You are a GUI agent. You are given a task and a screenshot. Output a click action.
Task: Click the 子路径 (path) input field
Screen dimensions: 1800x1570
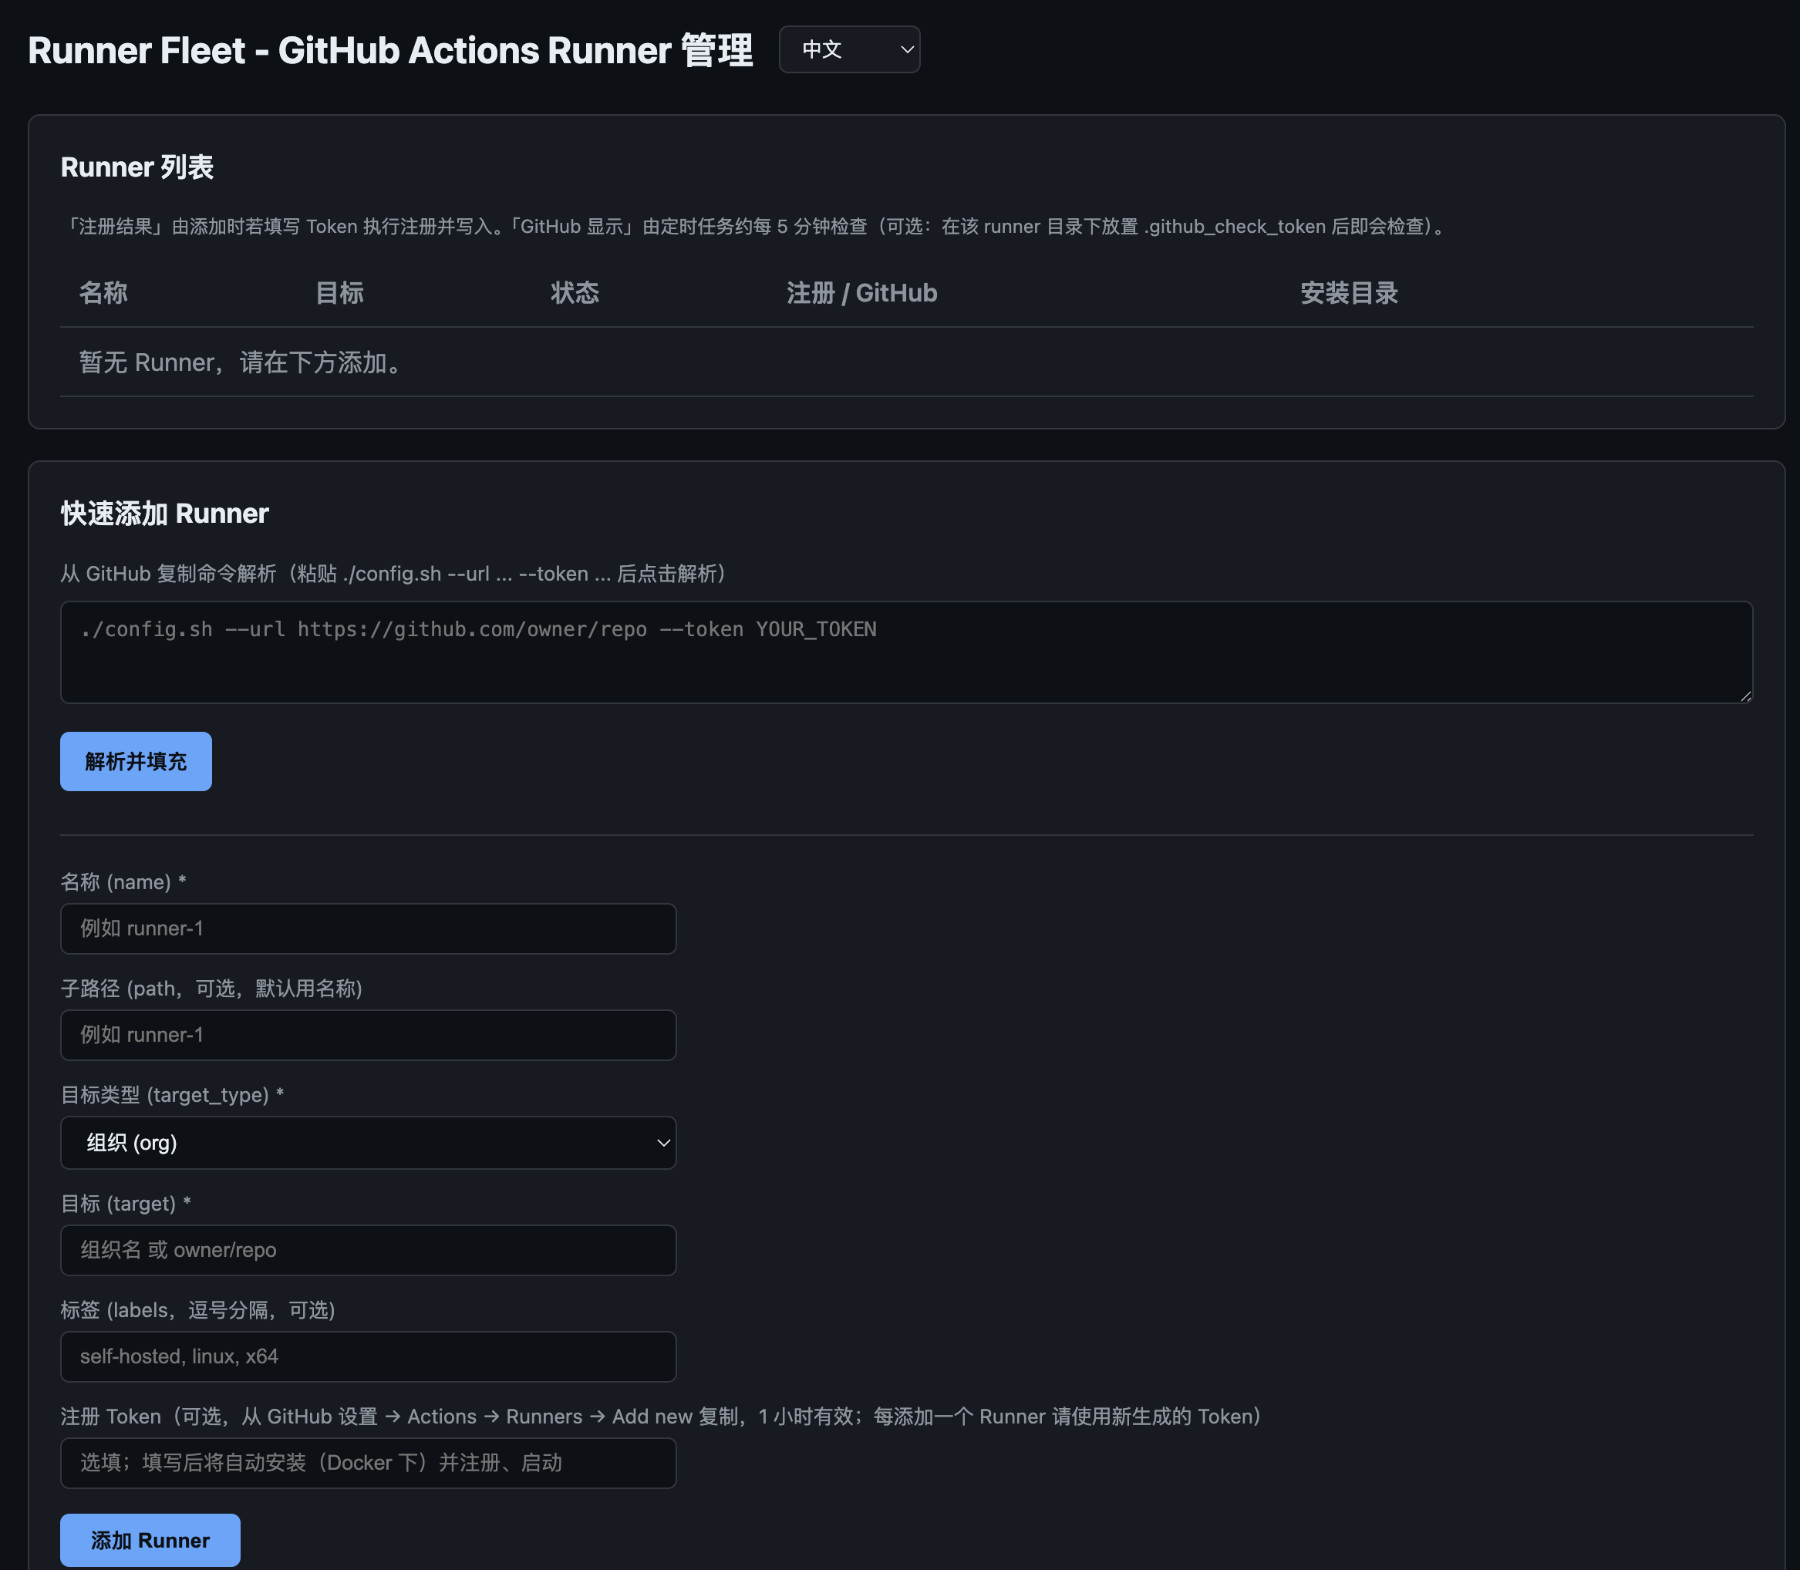(x=368, y=1035)
